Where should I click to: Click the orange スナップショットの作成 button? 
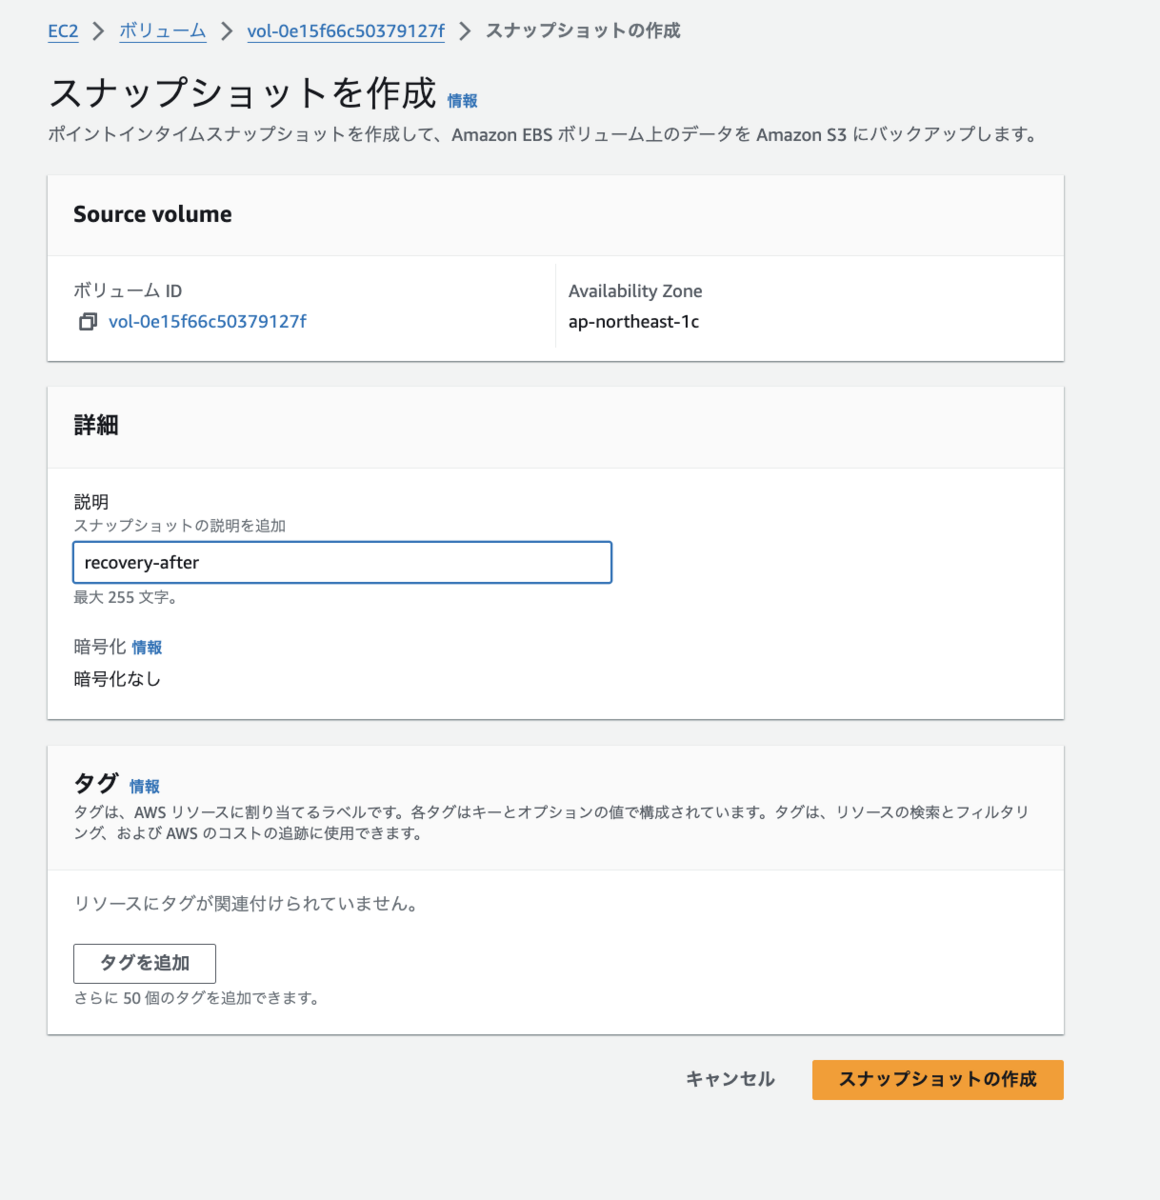click(x=937, y=1080)
